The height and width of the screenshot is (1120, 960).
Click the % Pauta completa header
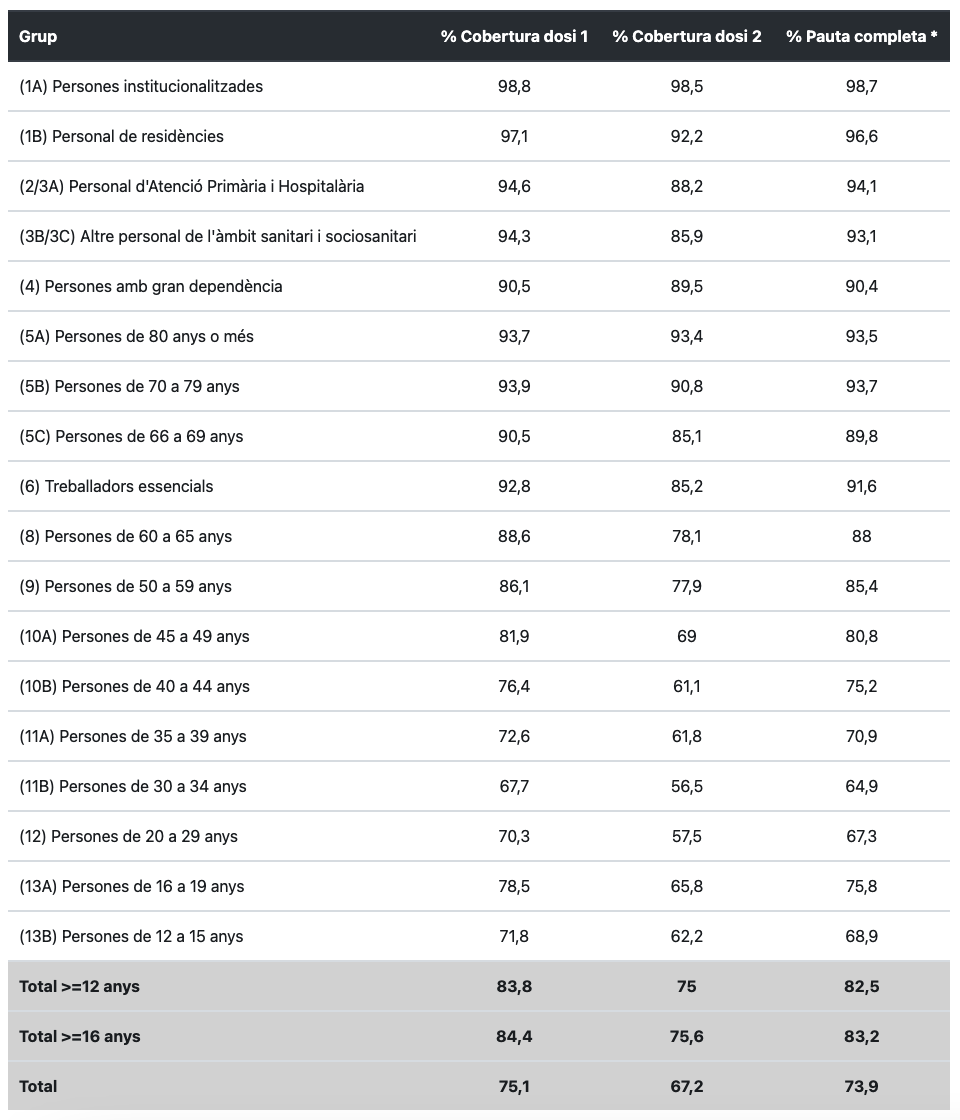coord(861,36)
